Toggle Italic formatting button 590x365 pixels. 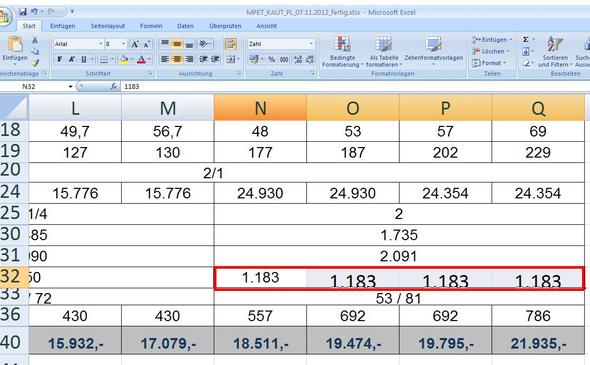point(71,59)
